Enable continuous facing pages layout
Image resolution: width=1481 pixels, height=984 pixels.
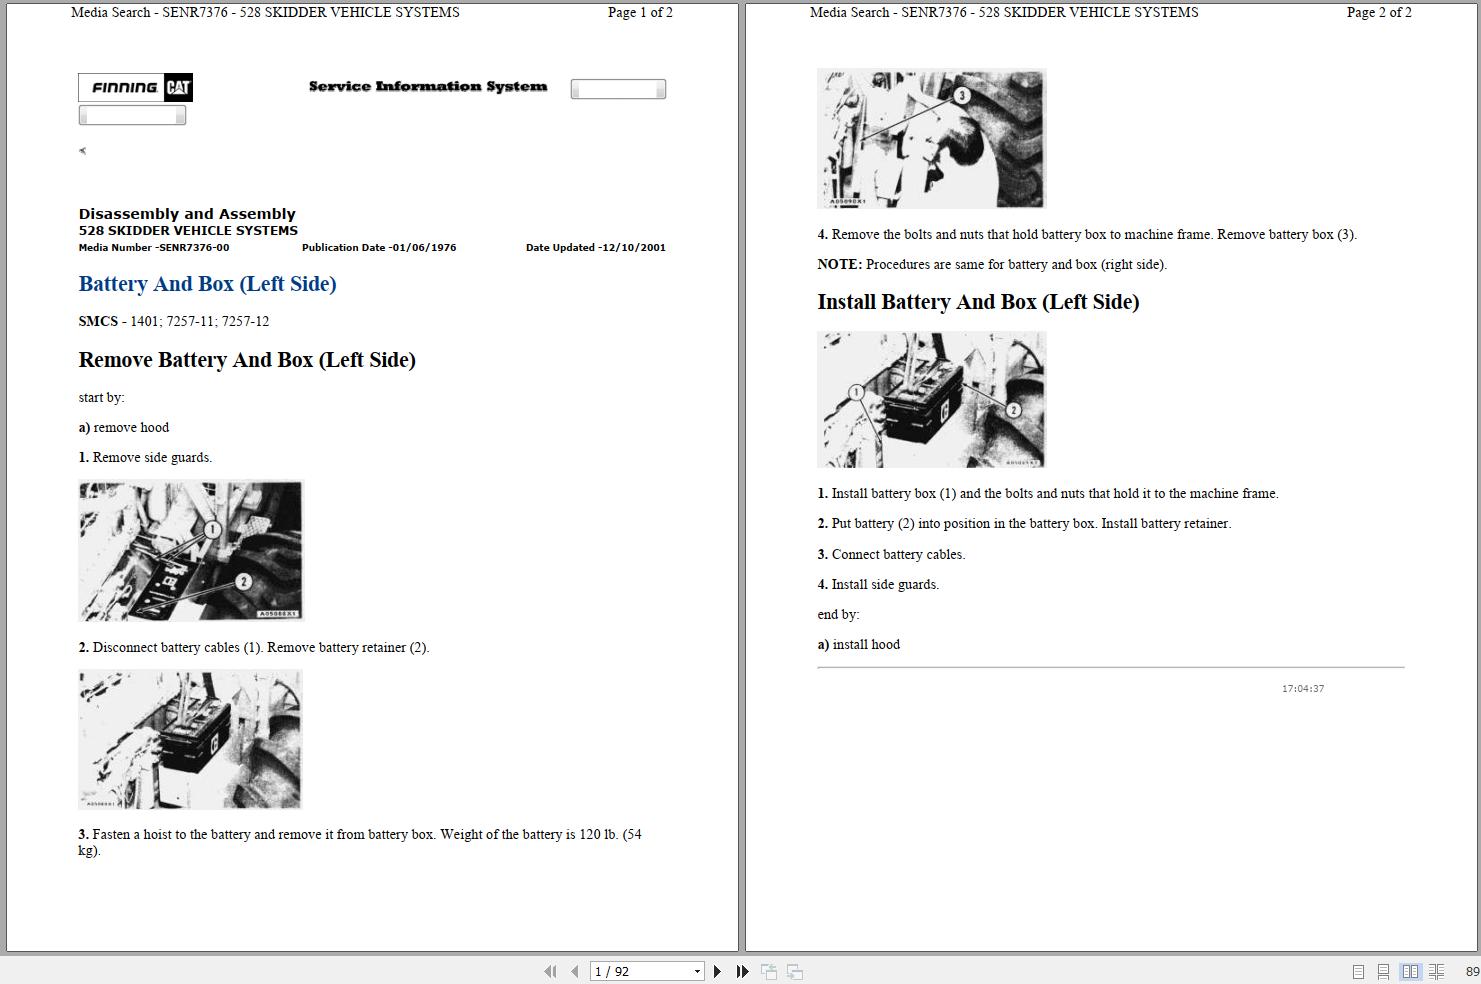(x=1436, y=971)
